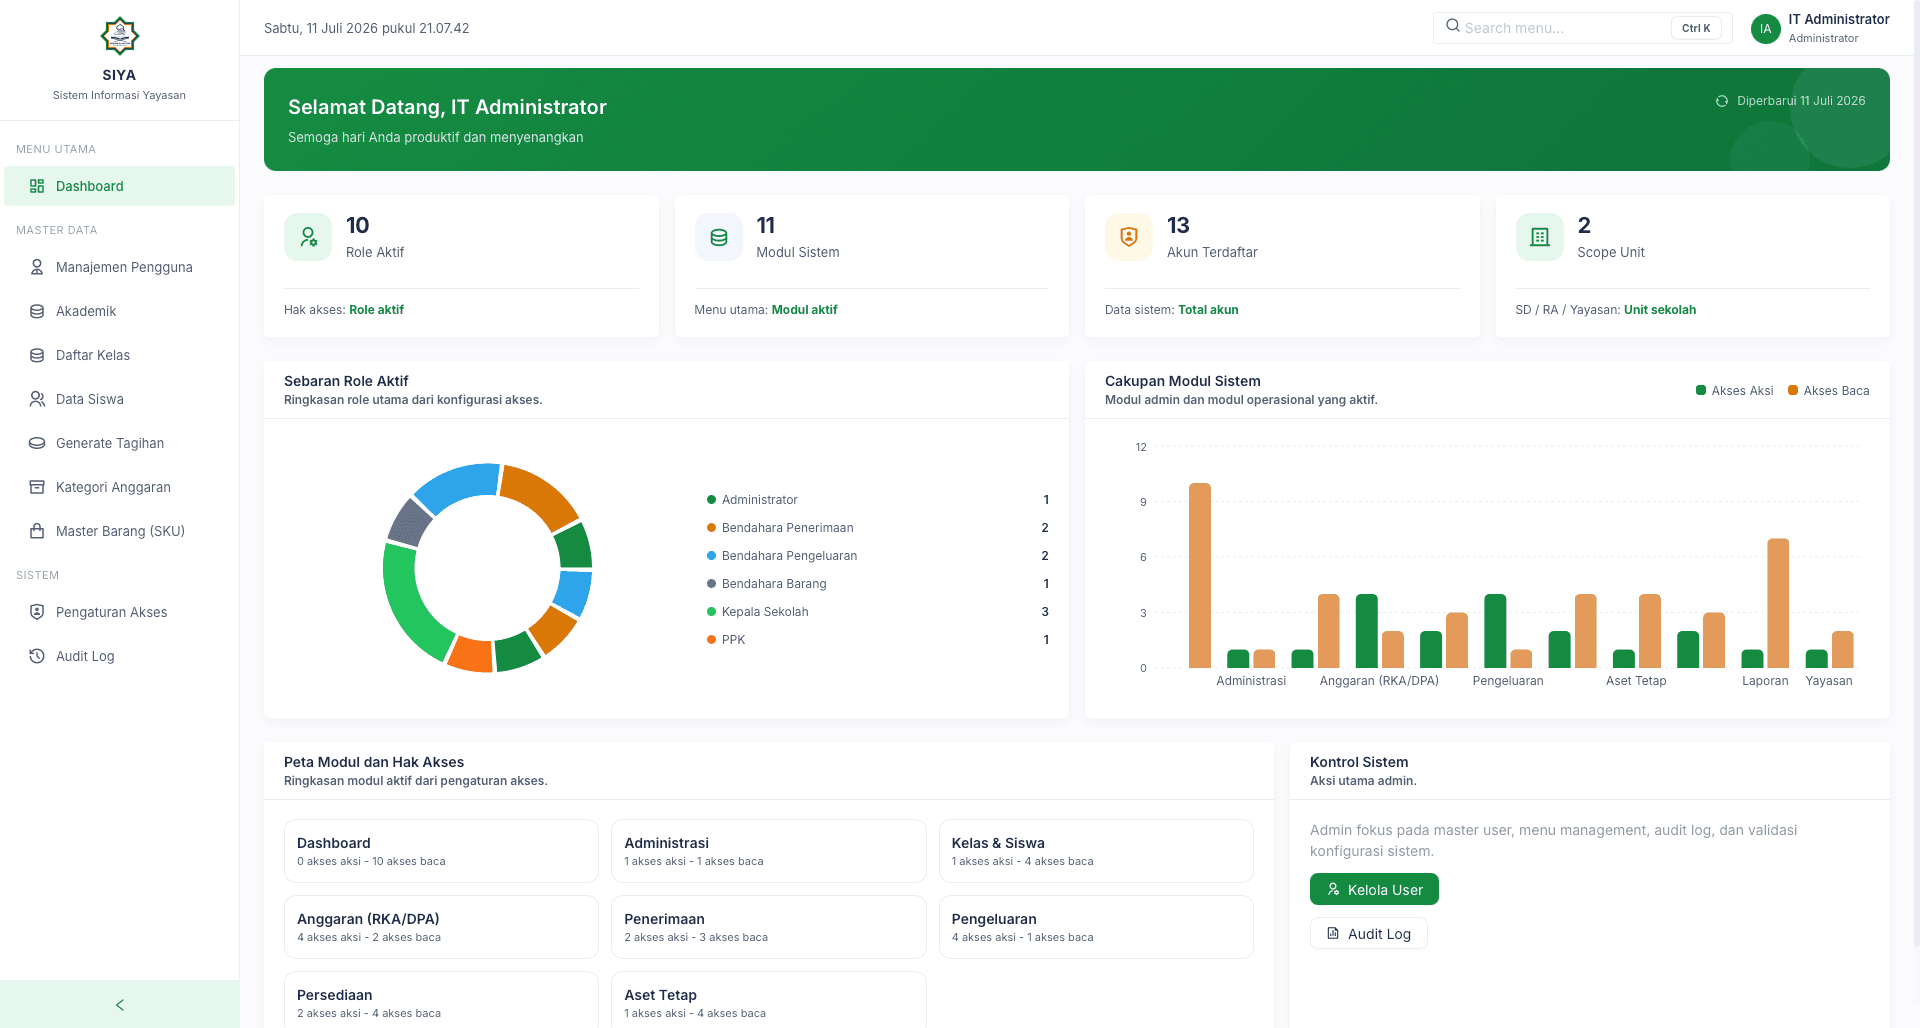Viewport: 1920px width, 1028px height.
Task: Click the Penerimaan module card
Action: [768, 927]
